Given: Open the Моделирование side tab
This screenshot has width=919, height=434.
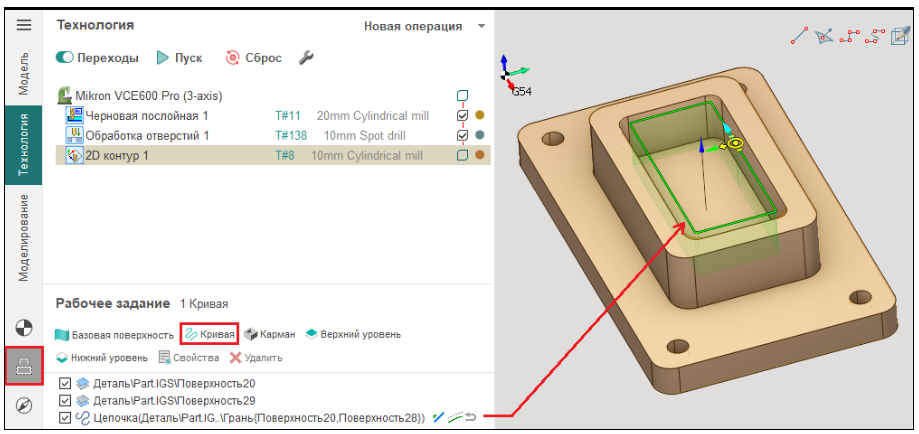Looking at the screenshot, I should point(24,236).
